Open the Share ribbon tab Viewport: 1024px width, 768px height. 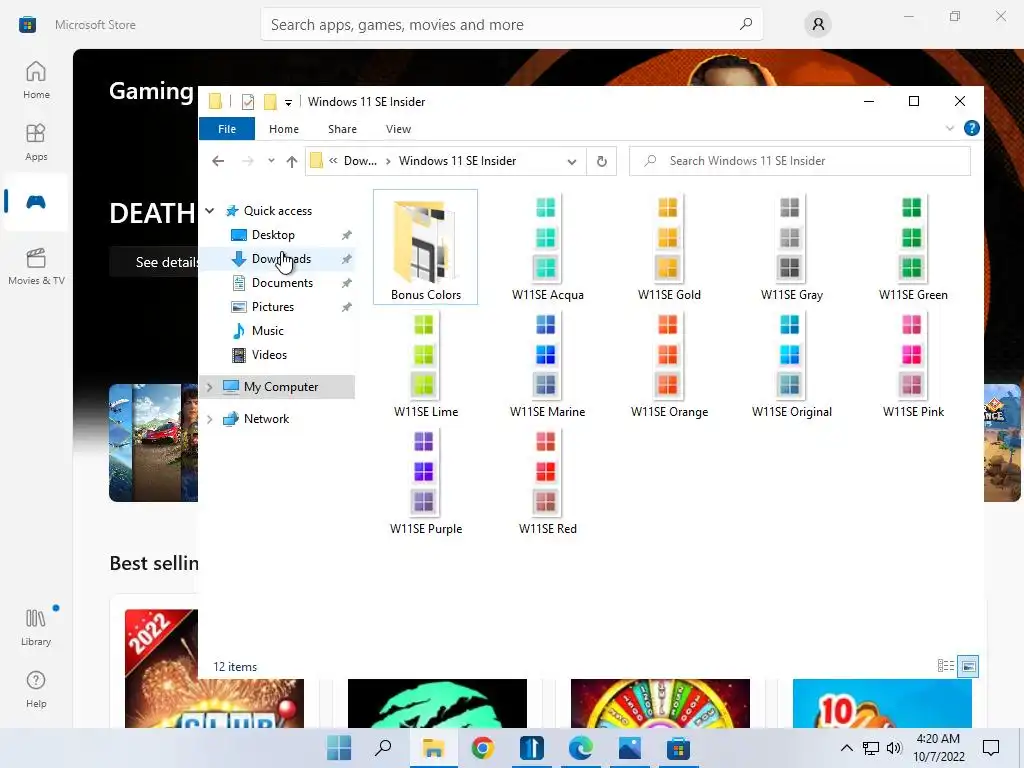tap(342, 129)
